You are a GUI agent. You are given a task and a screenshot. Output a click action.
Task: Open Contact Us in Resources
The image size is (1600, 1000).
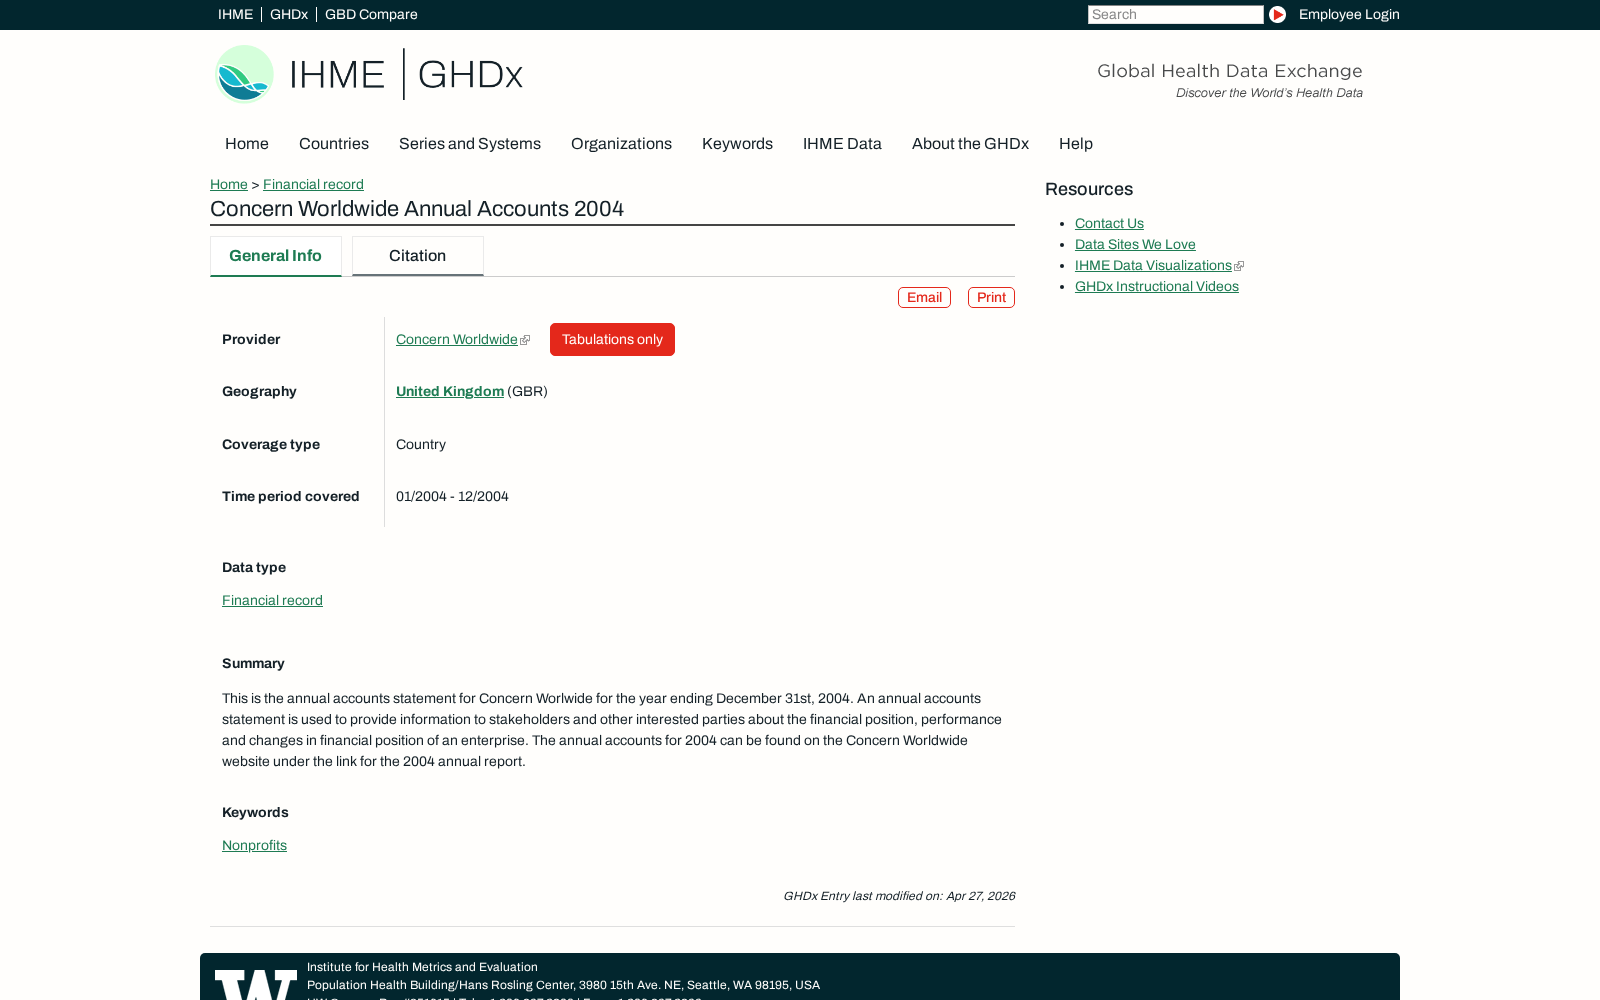click(1109, 223)
